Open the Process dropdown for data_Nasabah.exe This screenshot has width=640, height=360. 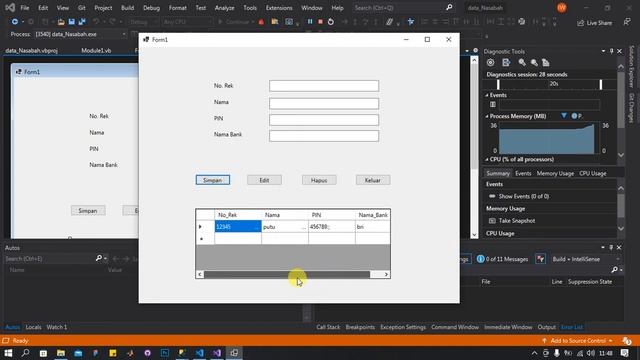(x=124, y=34)
